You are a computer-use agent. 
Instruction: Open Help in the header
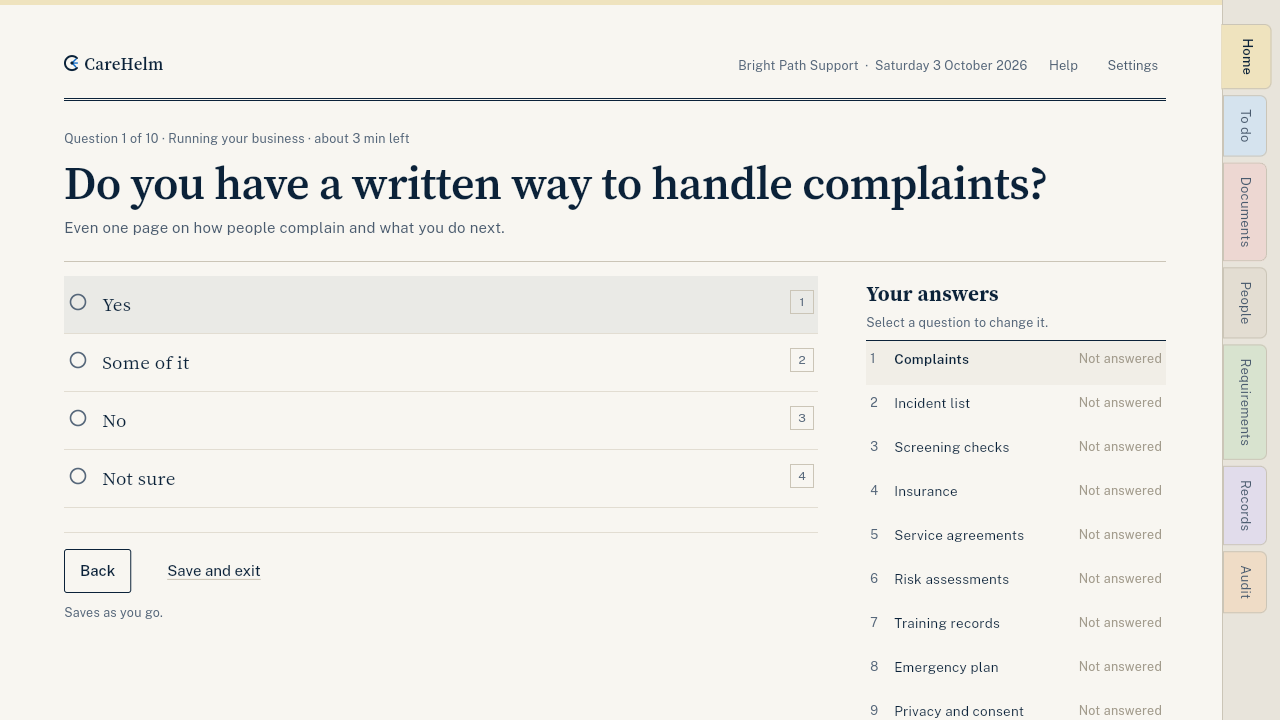[1063, 65]
